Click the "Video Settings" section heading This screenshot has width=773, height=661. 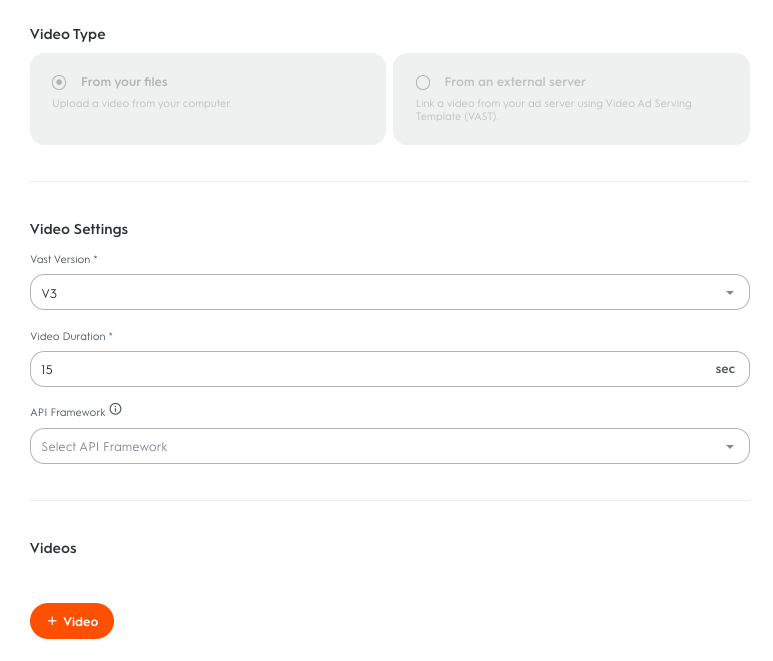(x=79, y=229)
